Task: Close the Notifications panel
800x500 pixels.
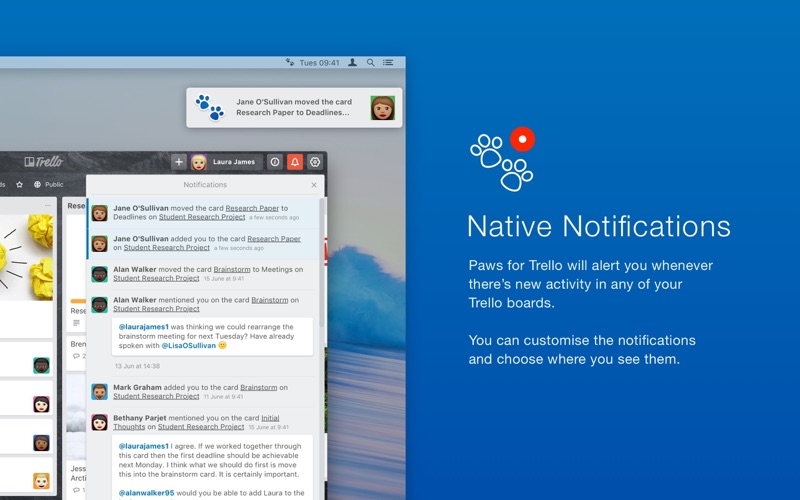Action: click(314, 185)
